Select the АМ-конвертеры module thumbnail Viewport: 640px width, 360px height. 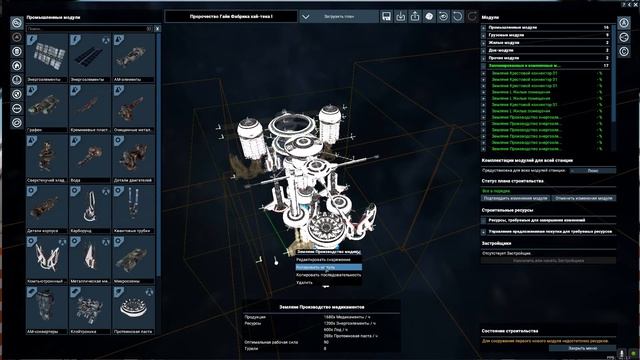coord(47,311)
